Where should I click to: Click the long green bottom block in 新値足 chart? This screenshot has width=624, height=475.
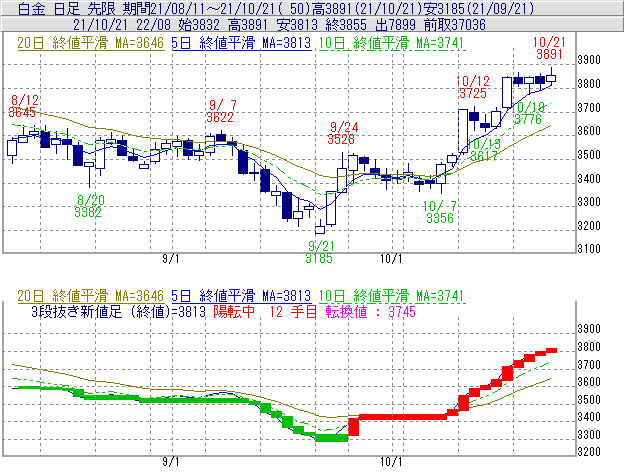332,438
